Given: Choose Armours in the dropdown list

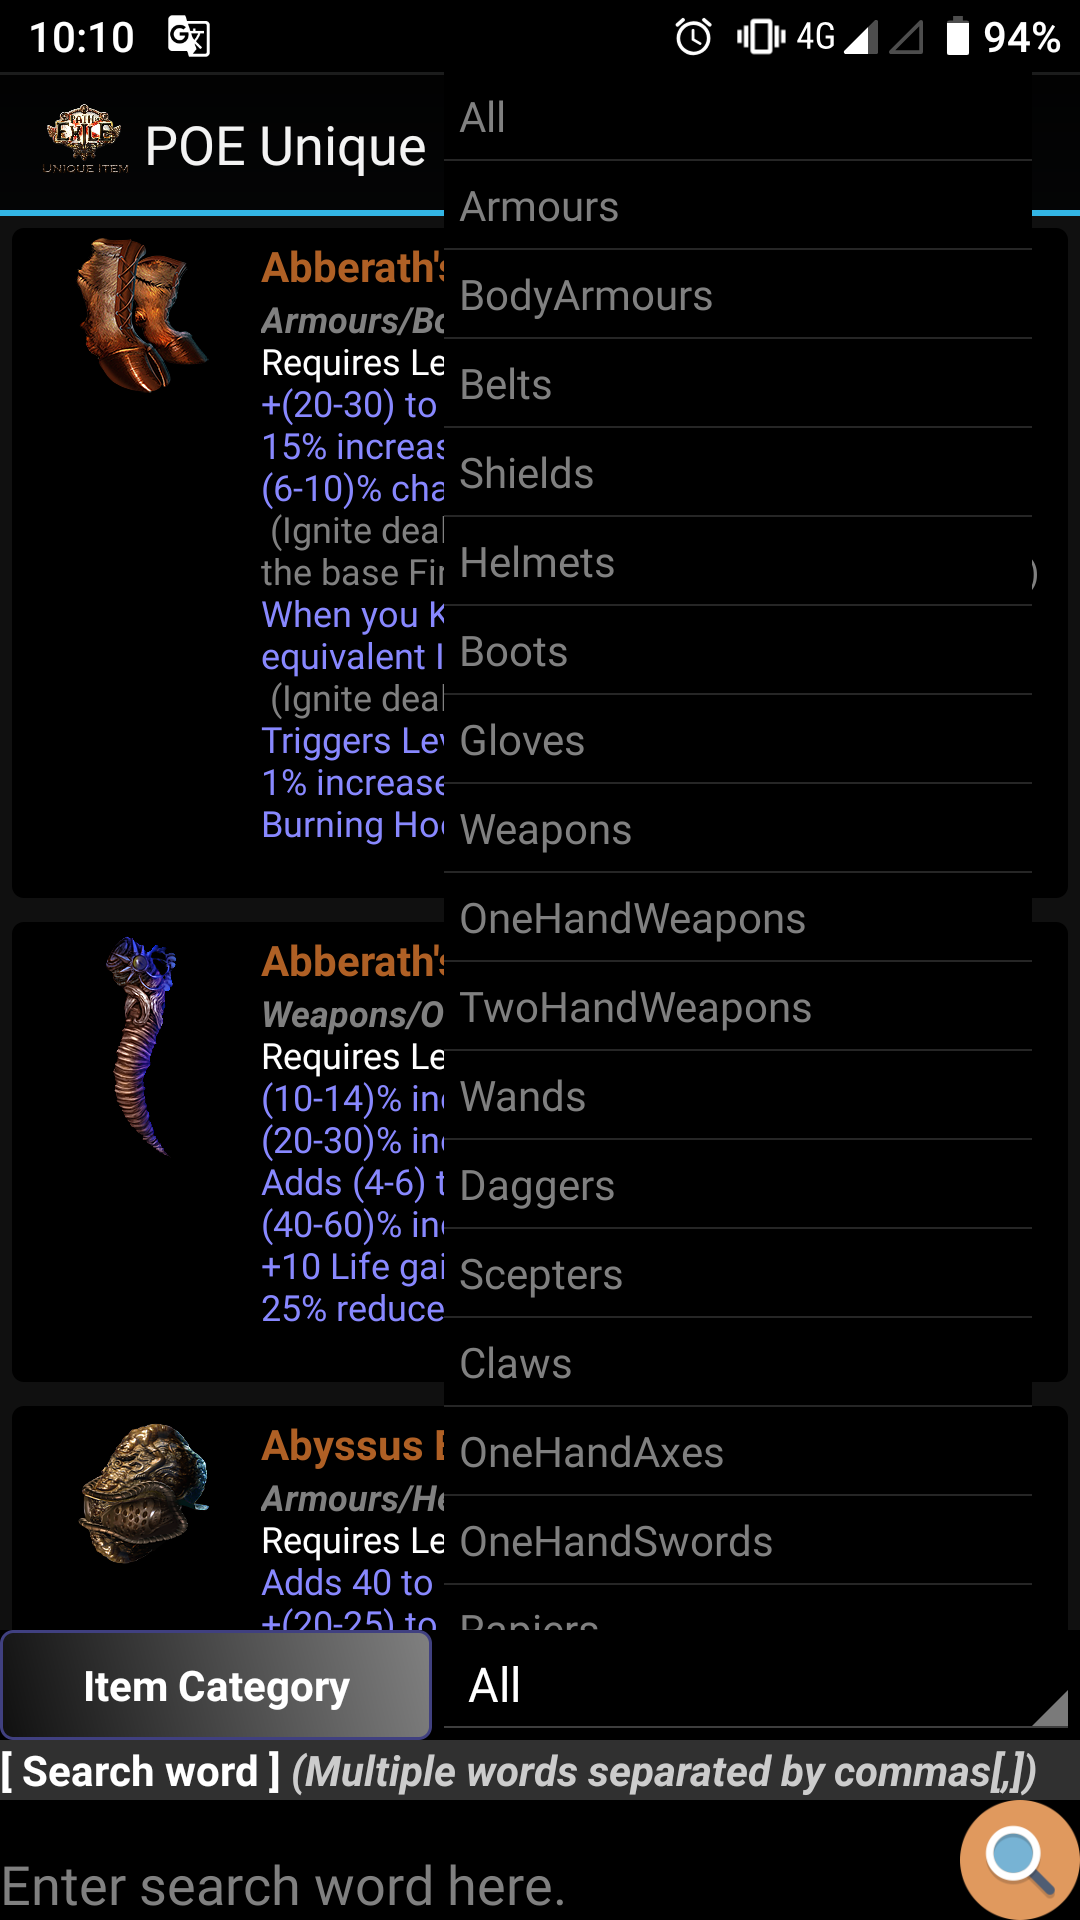Looking at the screenshot, I should point(738,206).
